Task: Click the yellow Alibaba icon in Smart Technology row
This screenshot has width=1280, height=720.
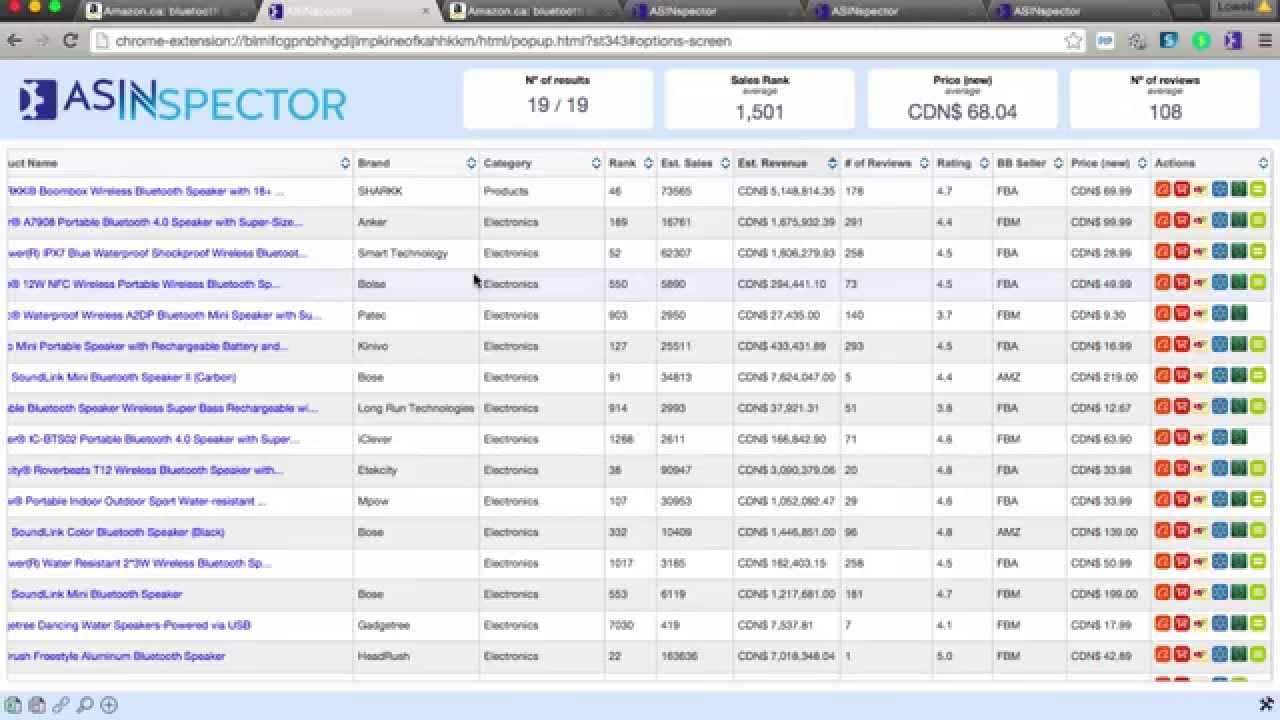Action: [1200, 252]
